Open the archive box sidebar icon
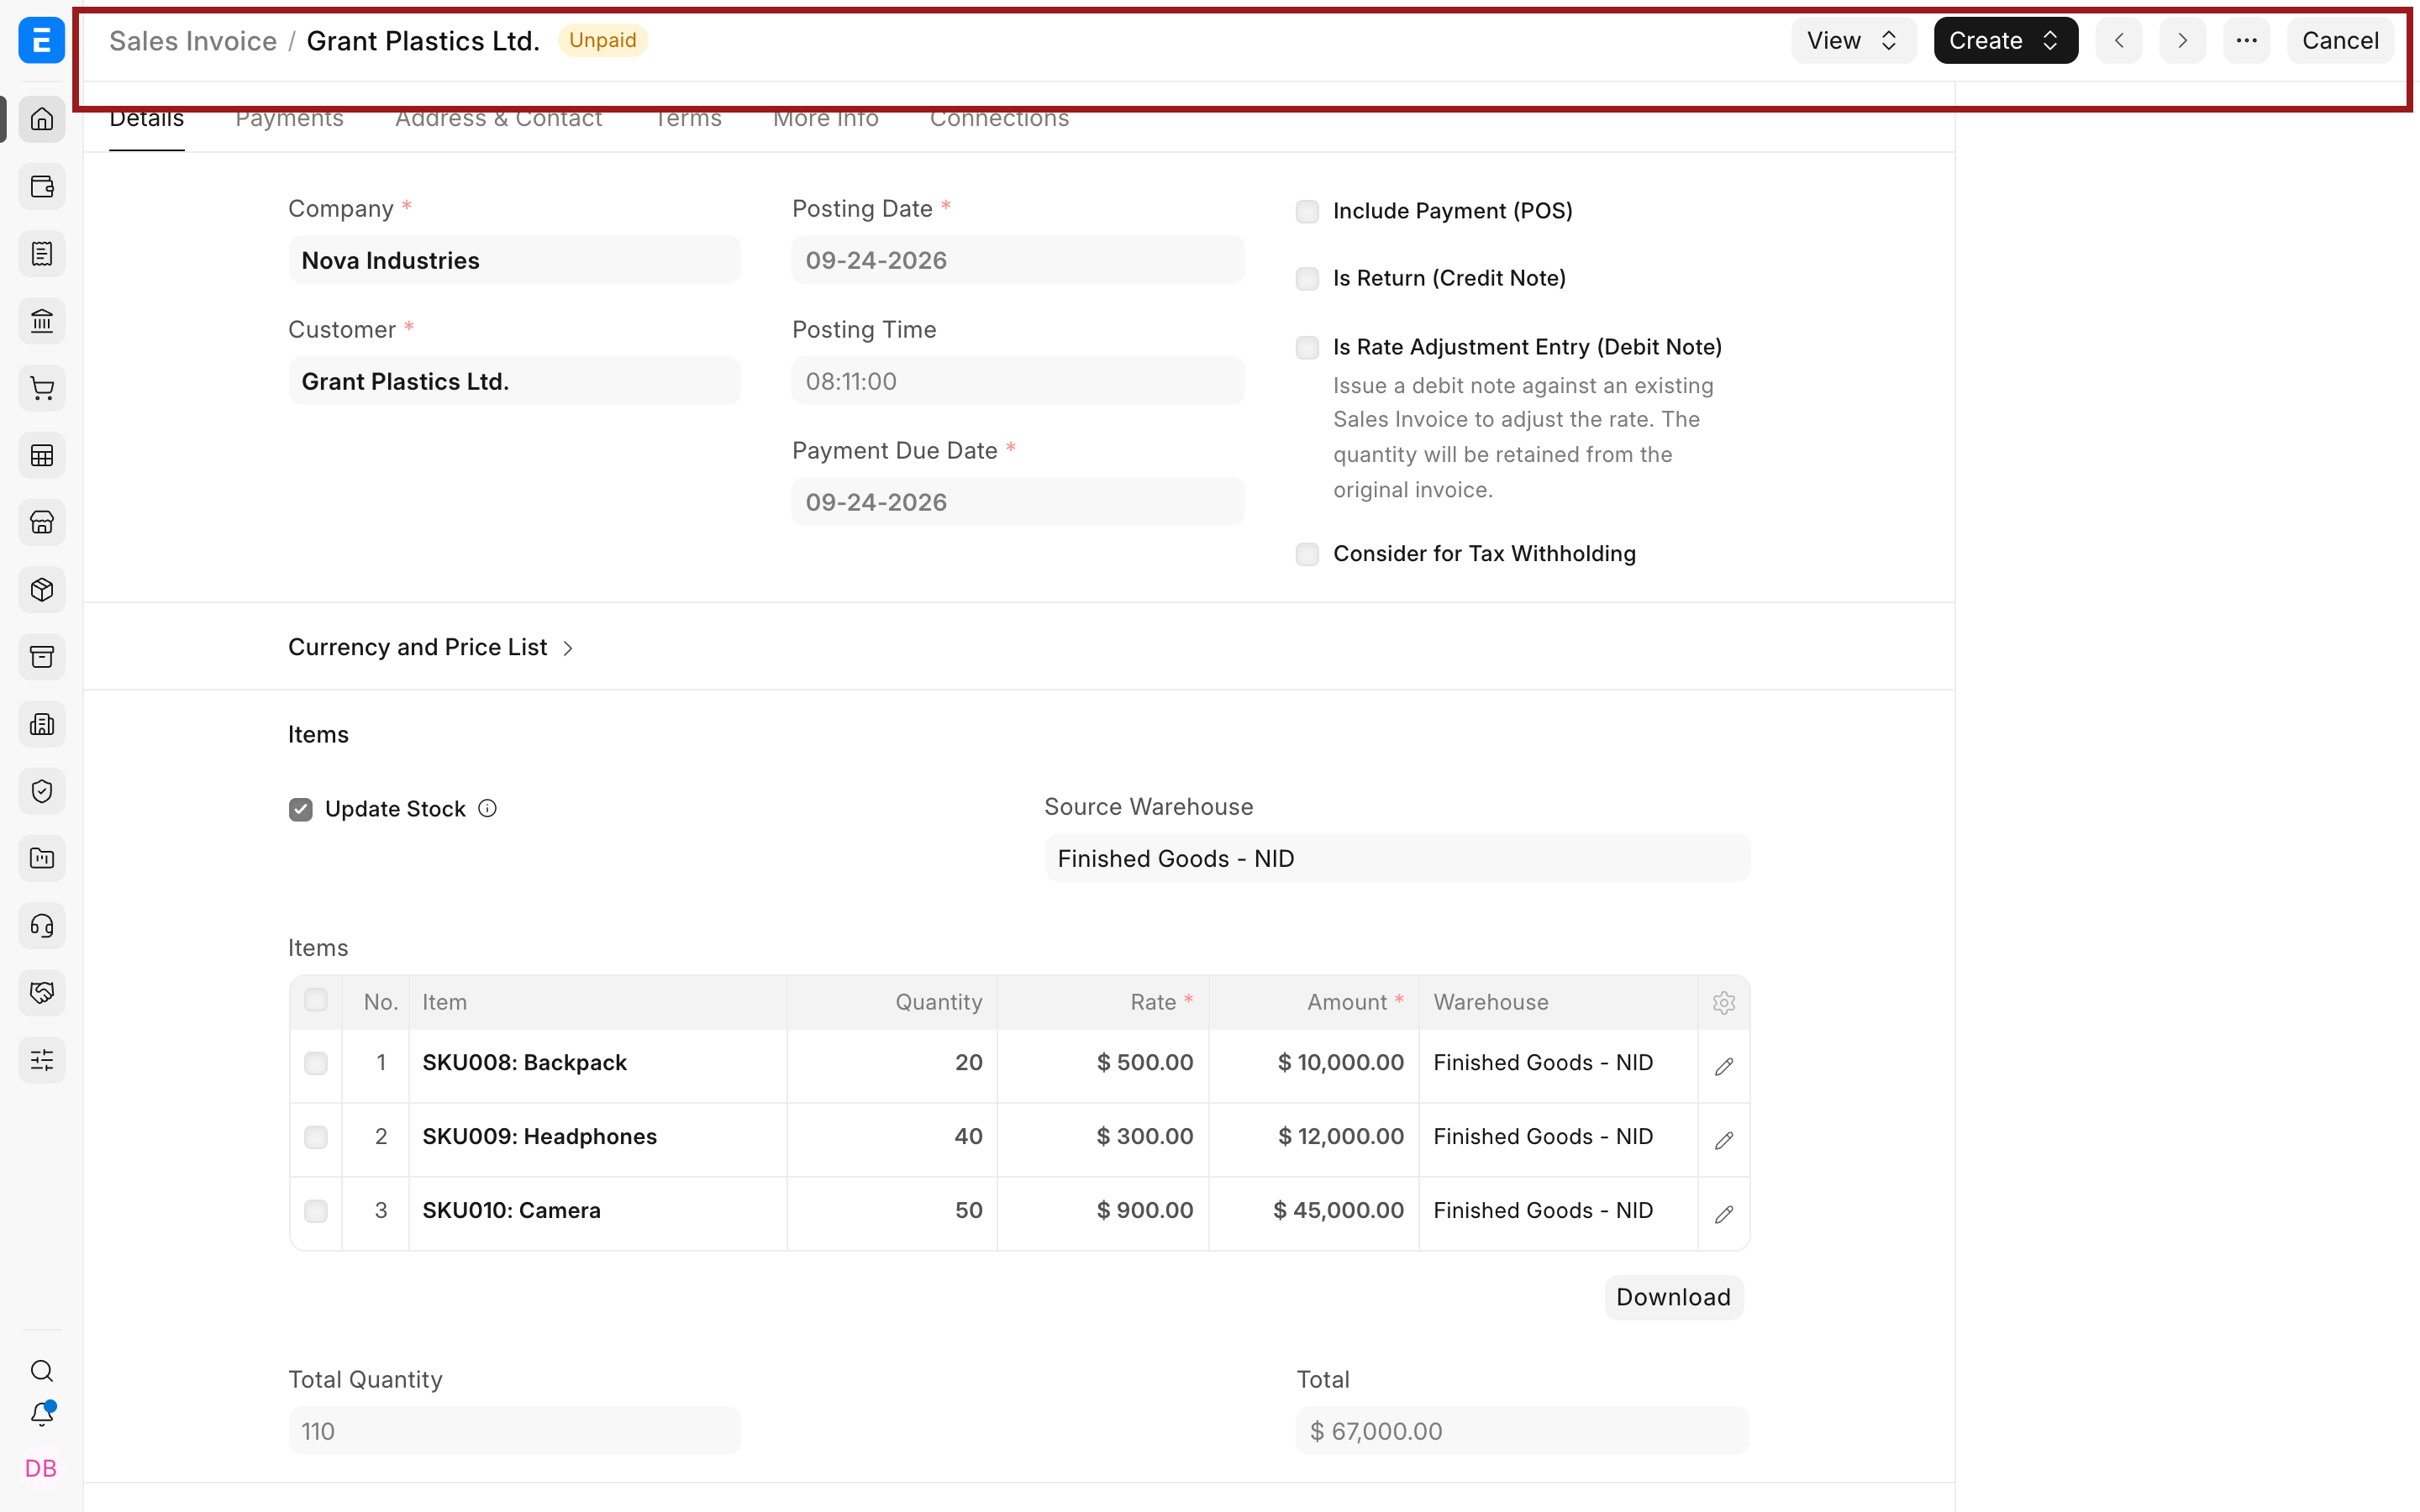 pos(41,657)
